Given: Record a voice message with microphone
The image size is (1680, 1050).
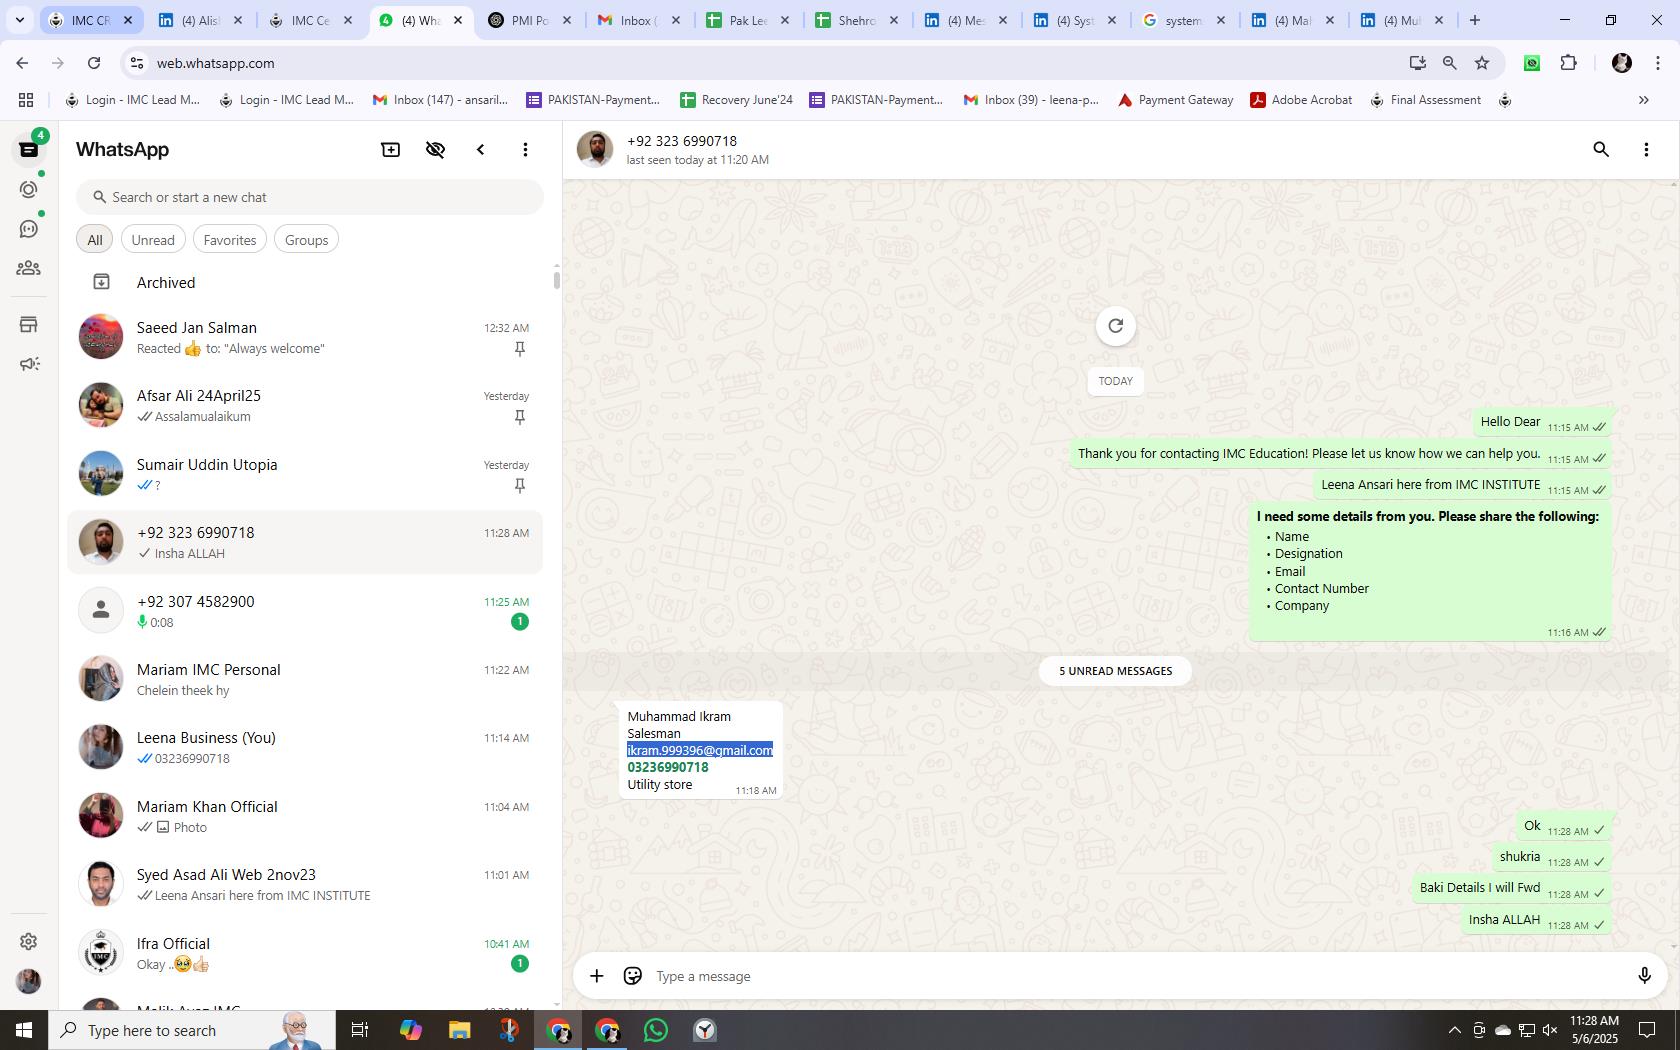Looking at the screenshot, I should tap(1644, 976).
